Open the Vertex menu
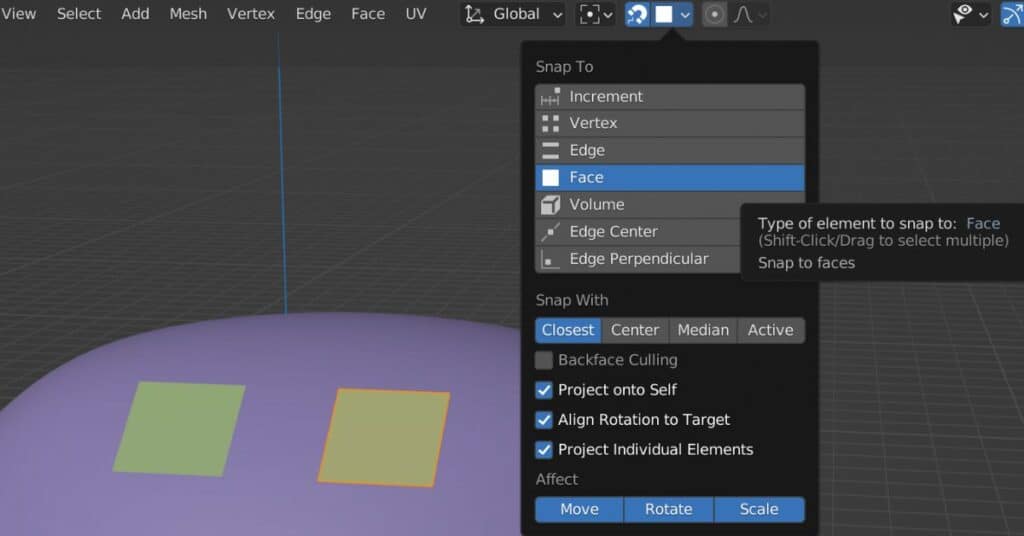Screen dimensions: 1024x536 coord(251,14)
